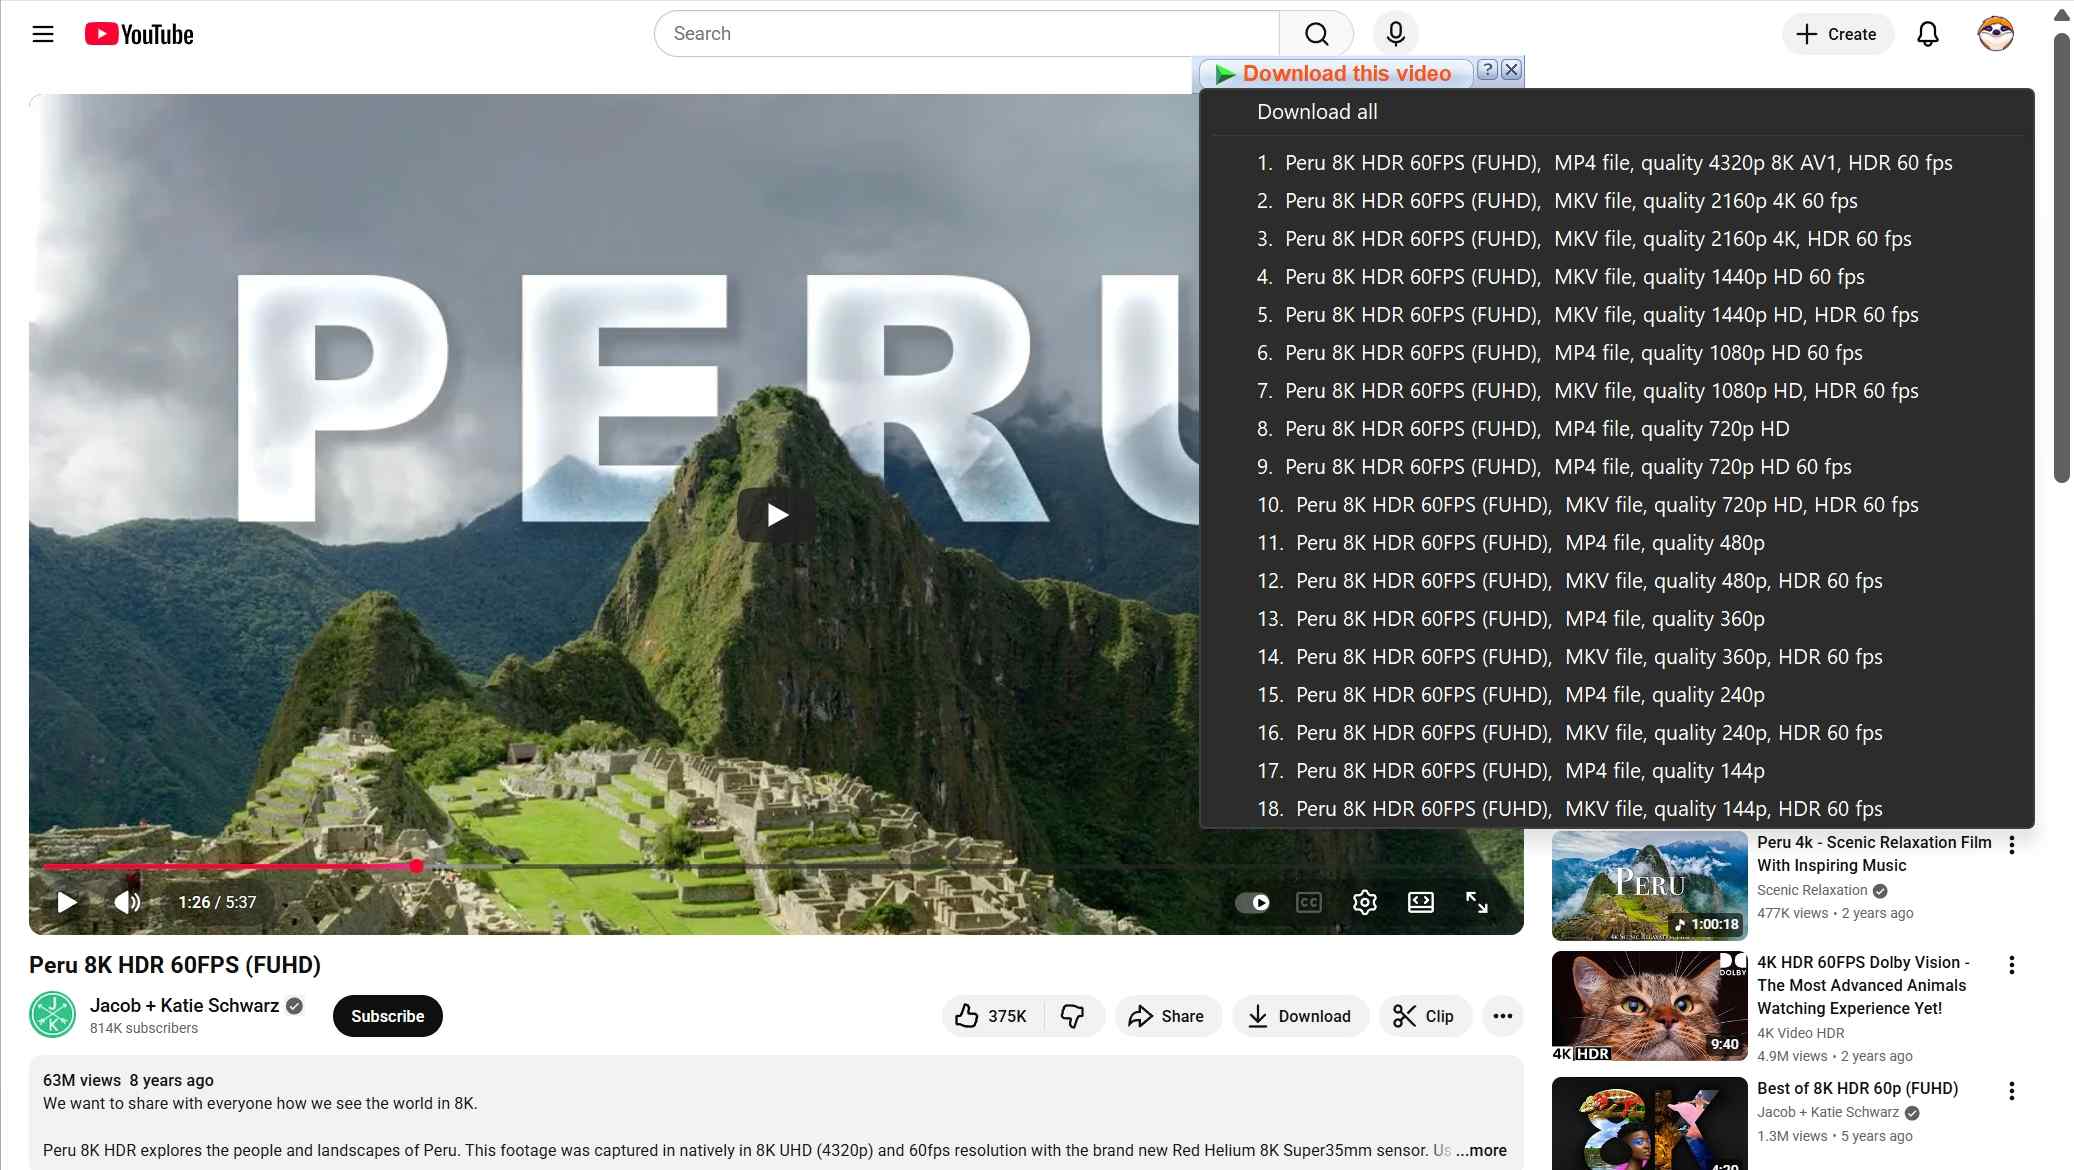Enter fullscreen mode in player
This screenshot has height=1170, width=2074.
pos(1477,902)
